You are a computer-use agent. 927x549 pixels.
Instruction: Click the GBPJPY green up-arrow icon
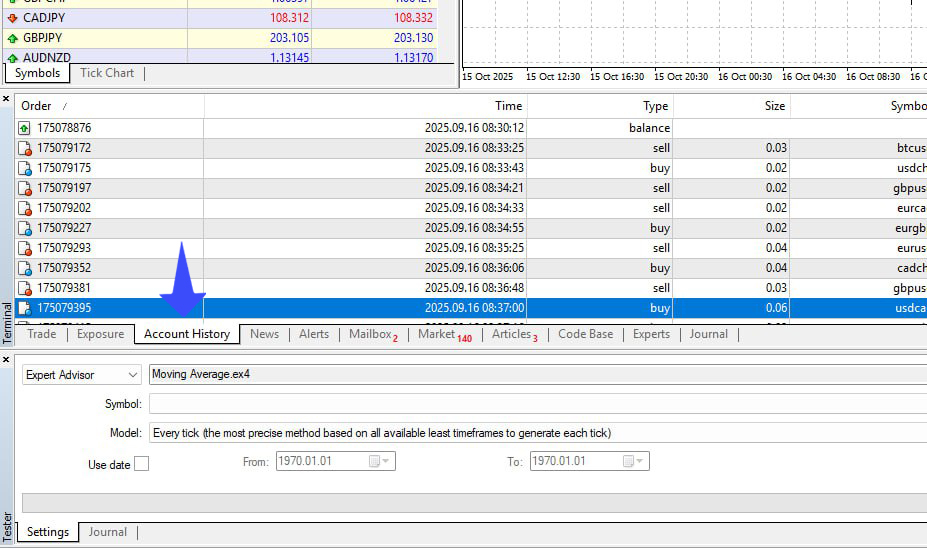[x=12, y=38]
